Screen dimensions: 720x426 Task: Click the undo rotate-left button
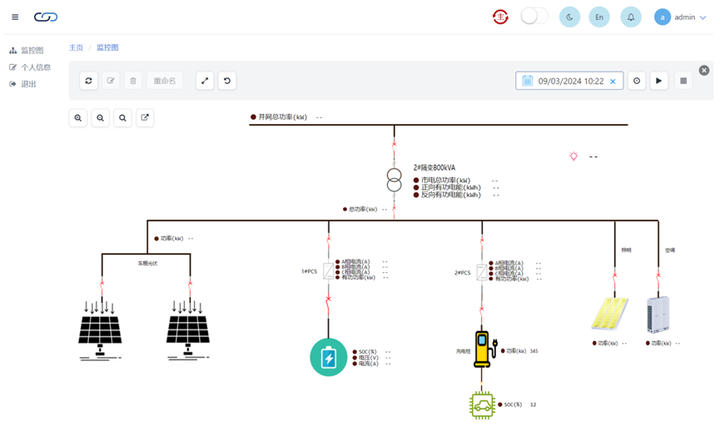(227, 81)
